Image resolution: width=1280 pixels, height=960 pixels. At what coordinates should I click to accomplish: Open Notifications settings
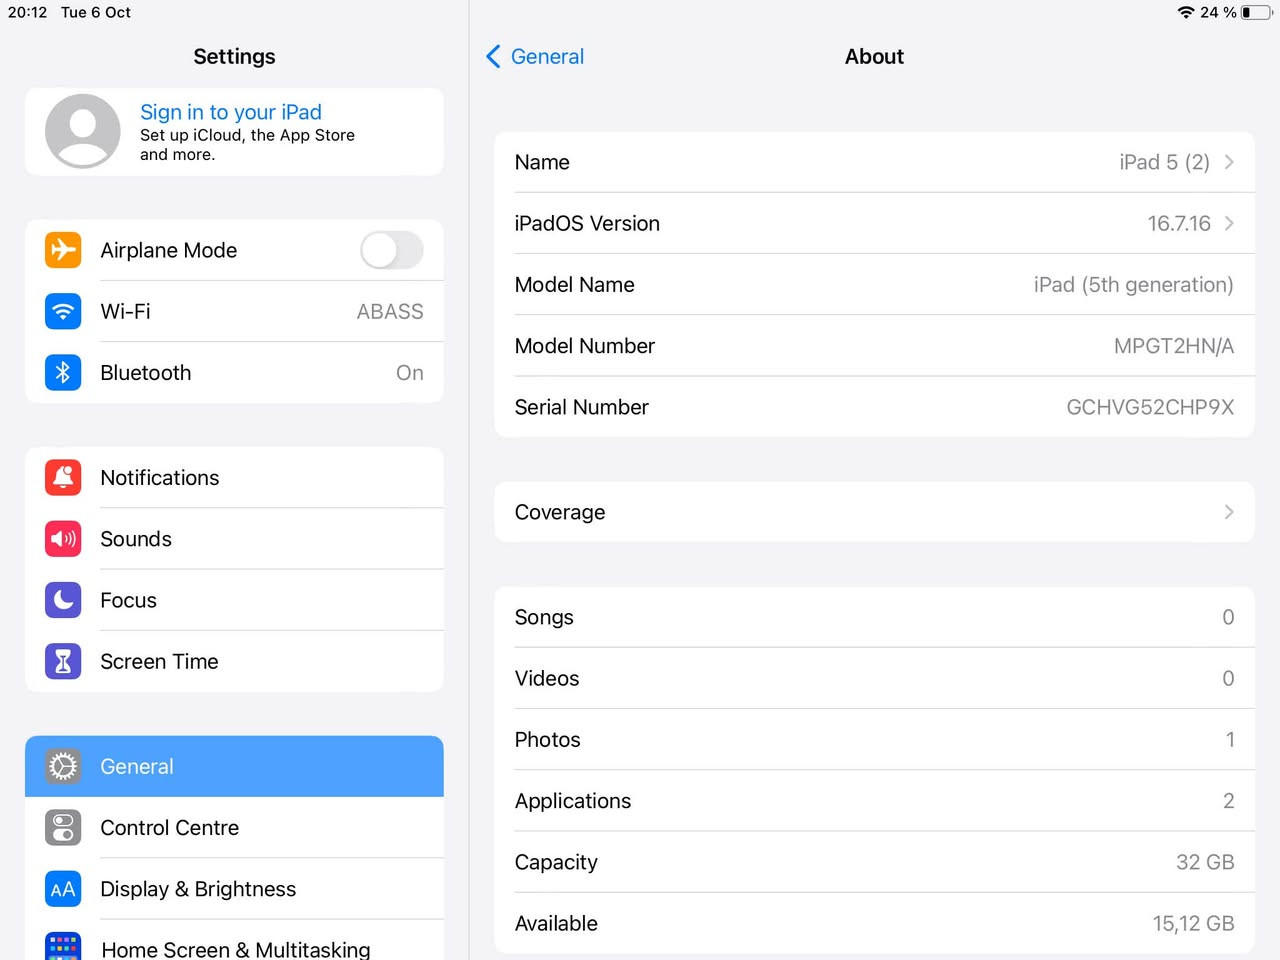click(234, 477)
